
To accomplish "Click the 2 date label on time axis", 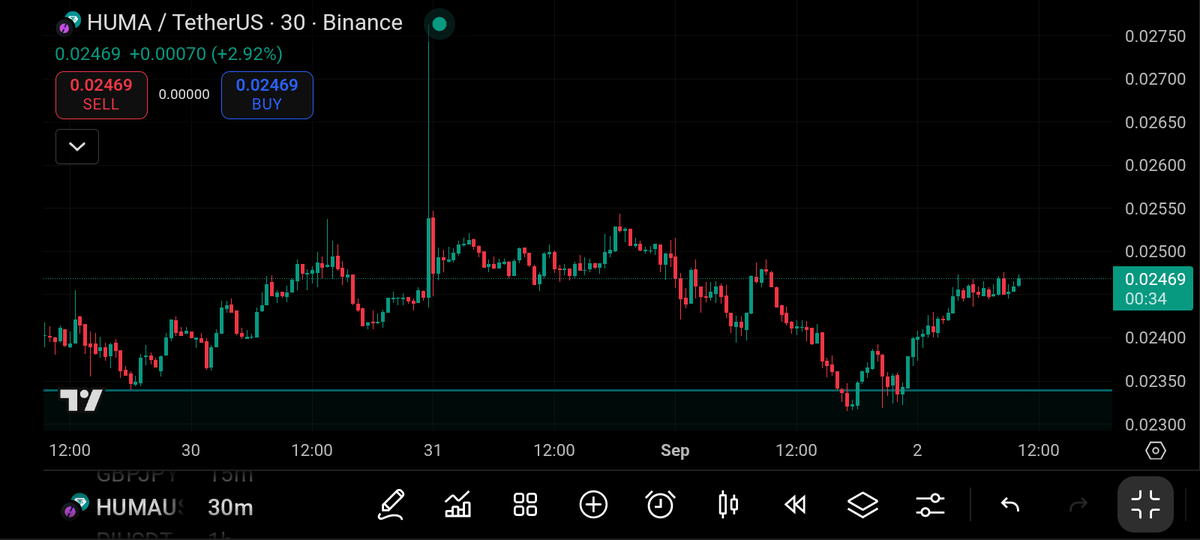I will (917, 451).
